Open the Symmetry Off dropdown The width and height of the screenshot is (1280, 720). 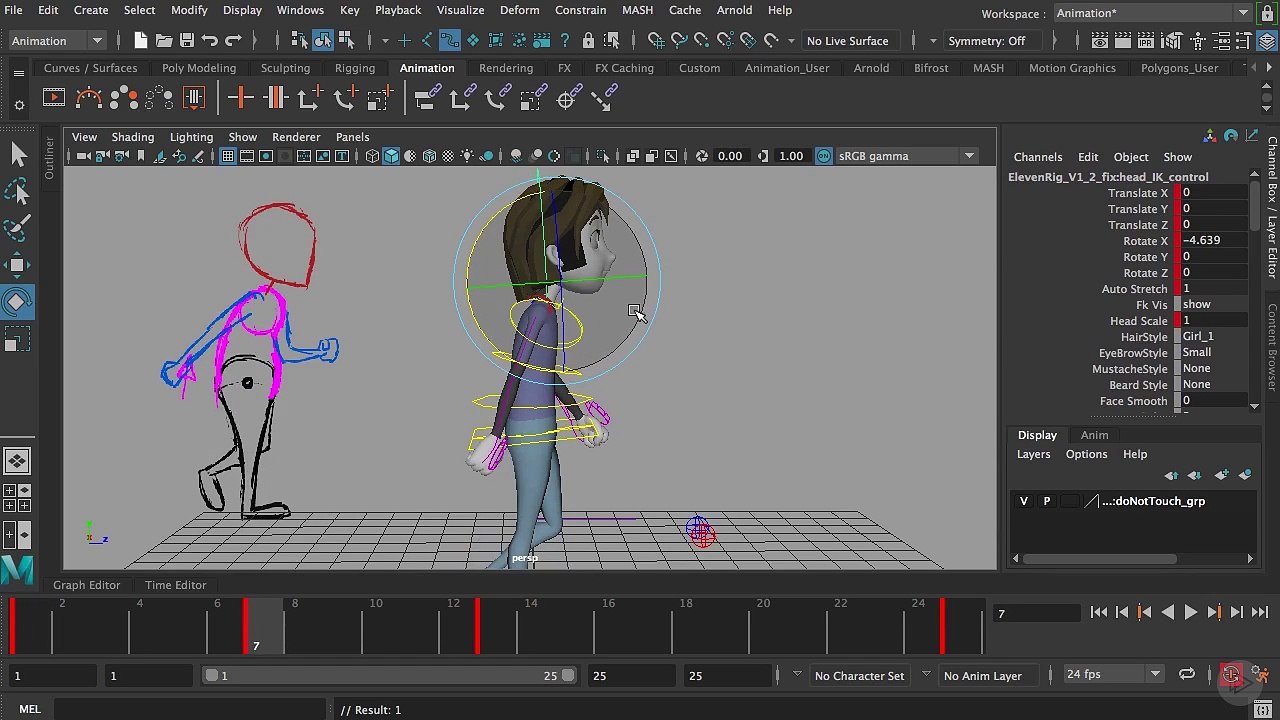pos(992,41)
